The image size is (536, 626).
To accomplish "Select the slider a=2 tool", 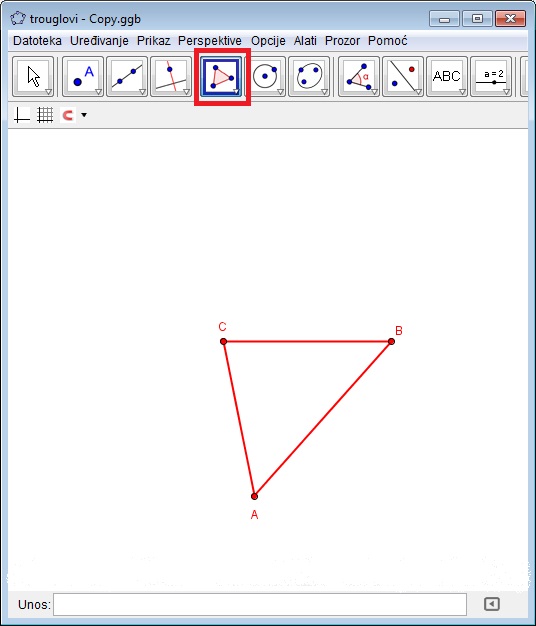I will 491,77.
